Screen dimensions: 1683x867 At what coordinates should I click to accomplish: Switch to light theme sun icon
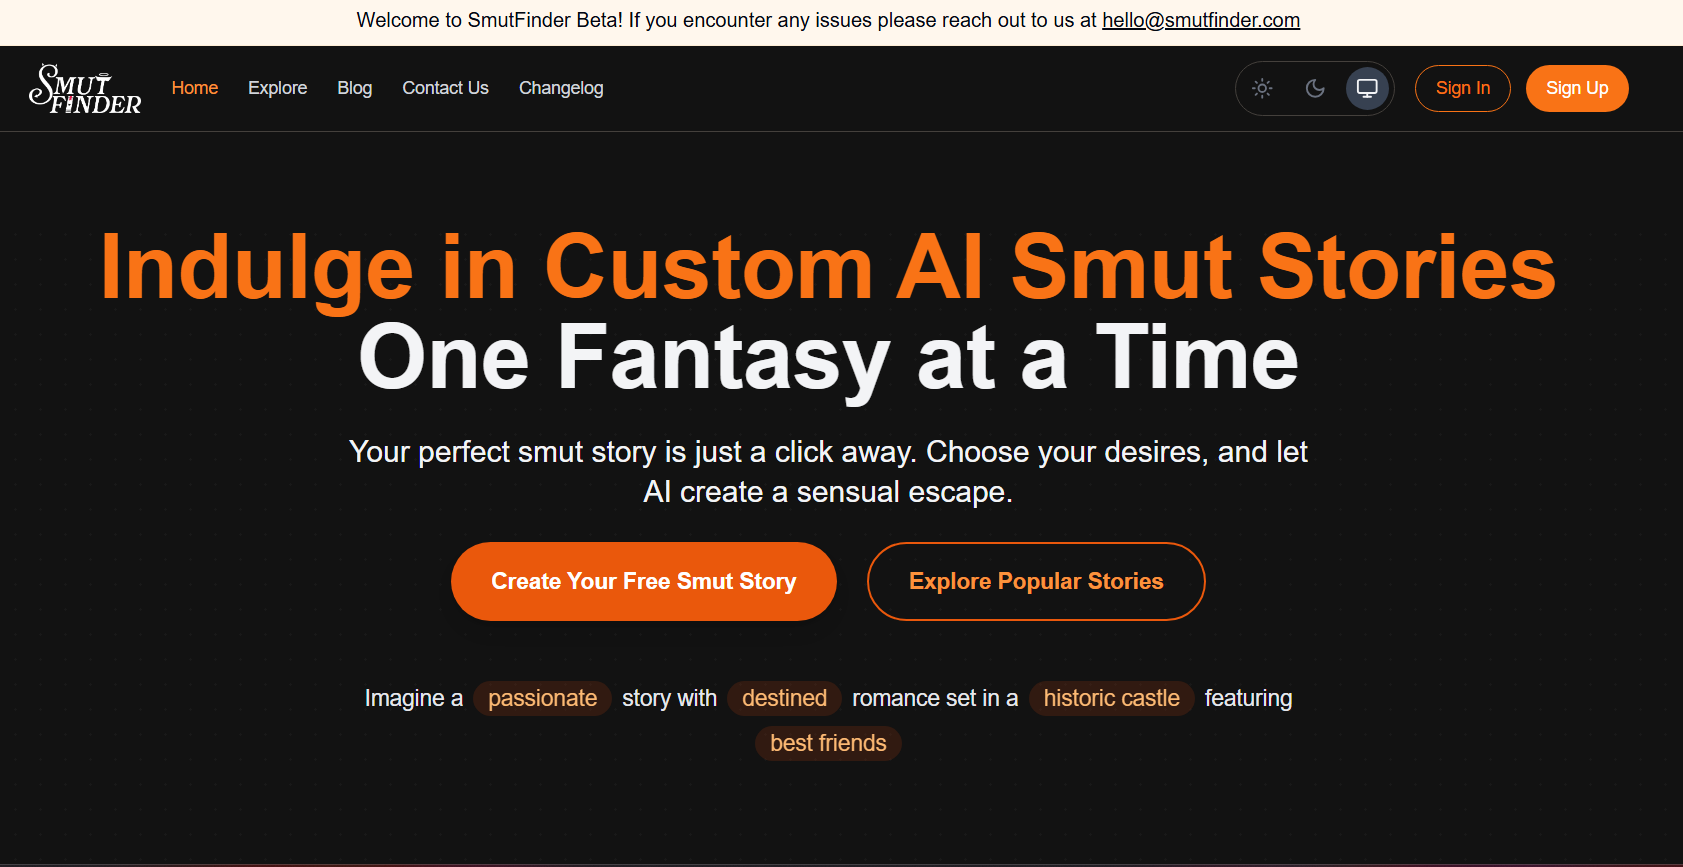(1262, 88)
